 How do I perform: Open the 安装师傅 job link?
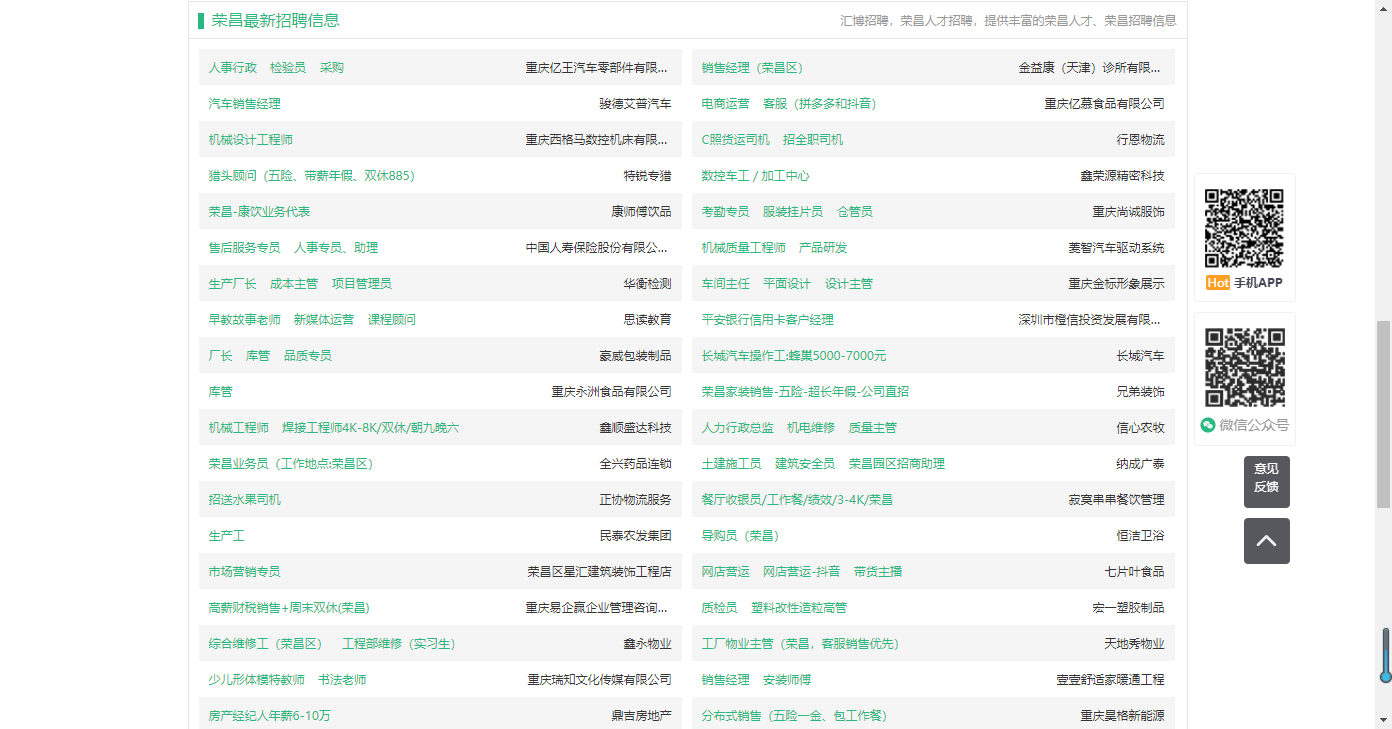787,680
